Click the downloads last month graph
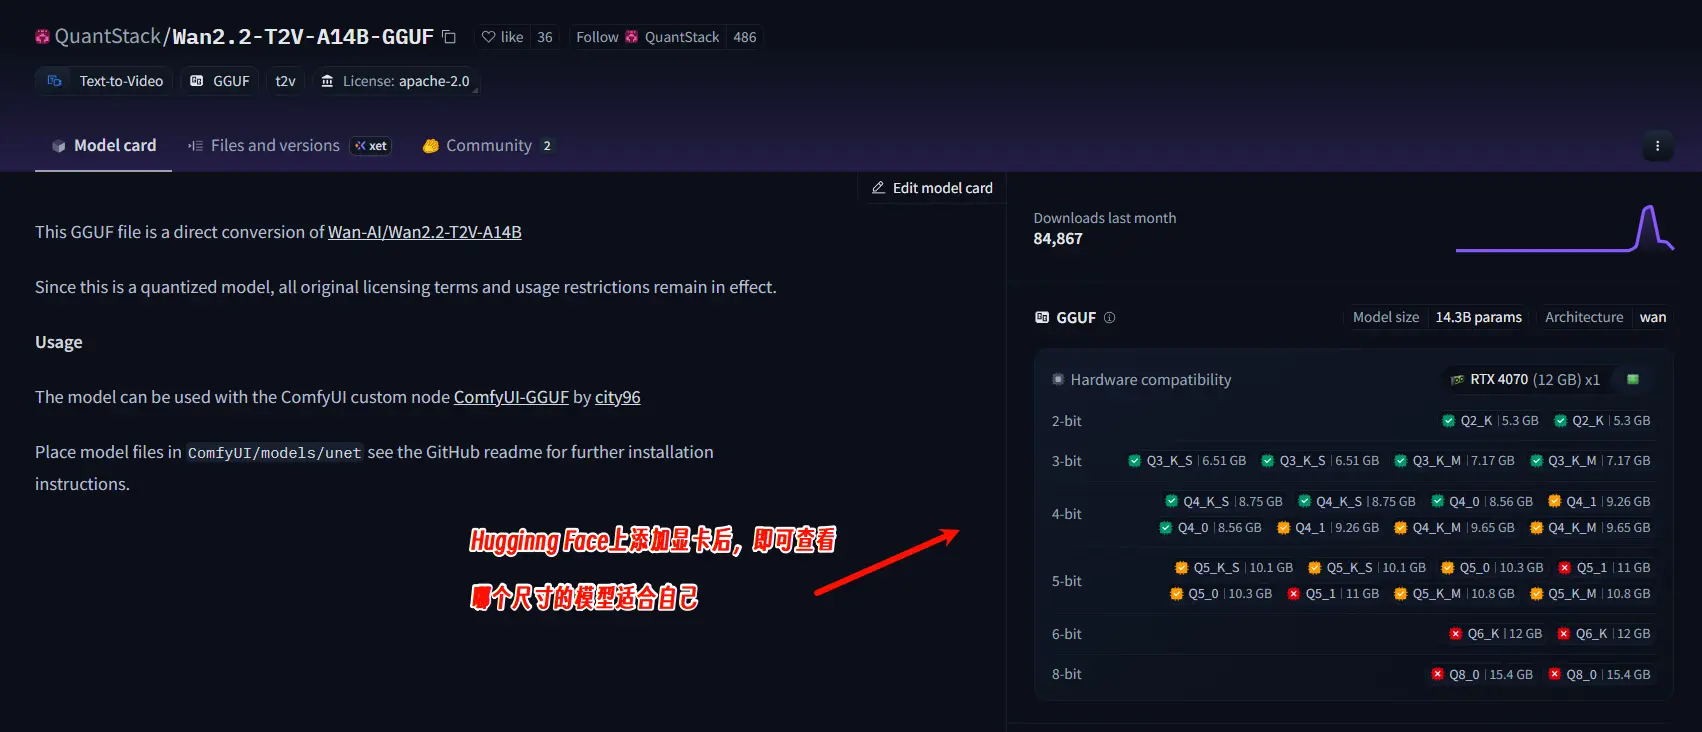The width and height of the screenshot is (1702, 732). (1564, 229)
